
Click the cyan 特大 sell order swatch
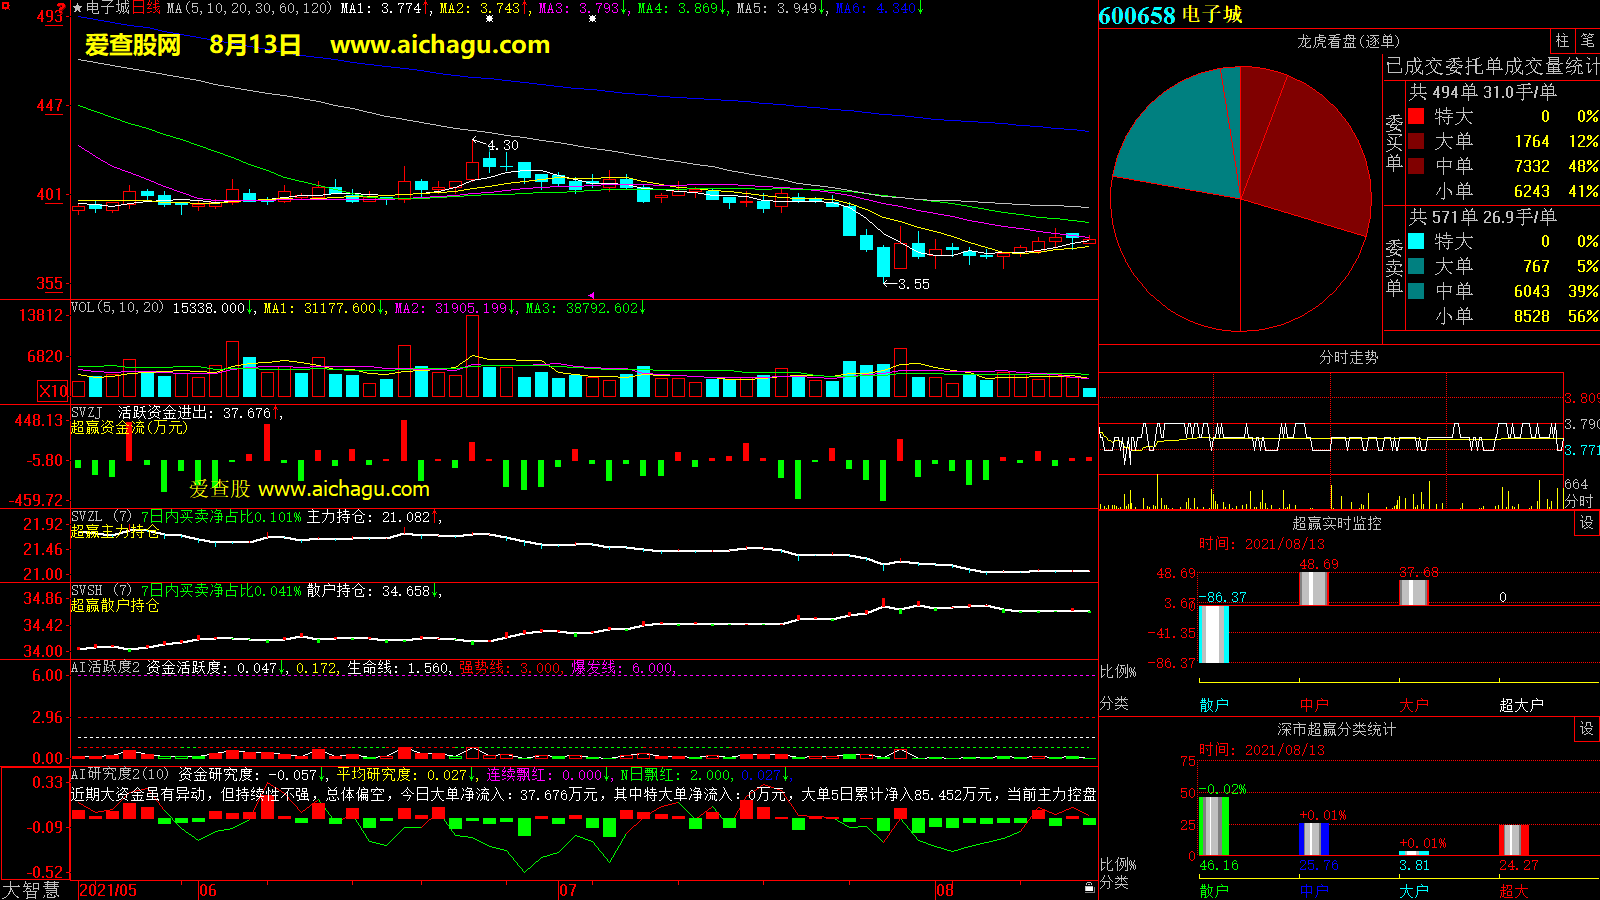[1416, 241]
